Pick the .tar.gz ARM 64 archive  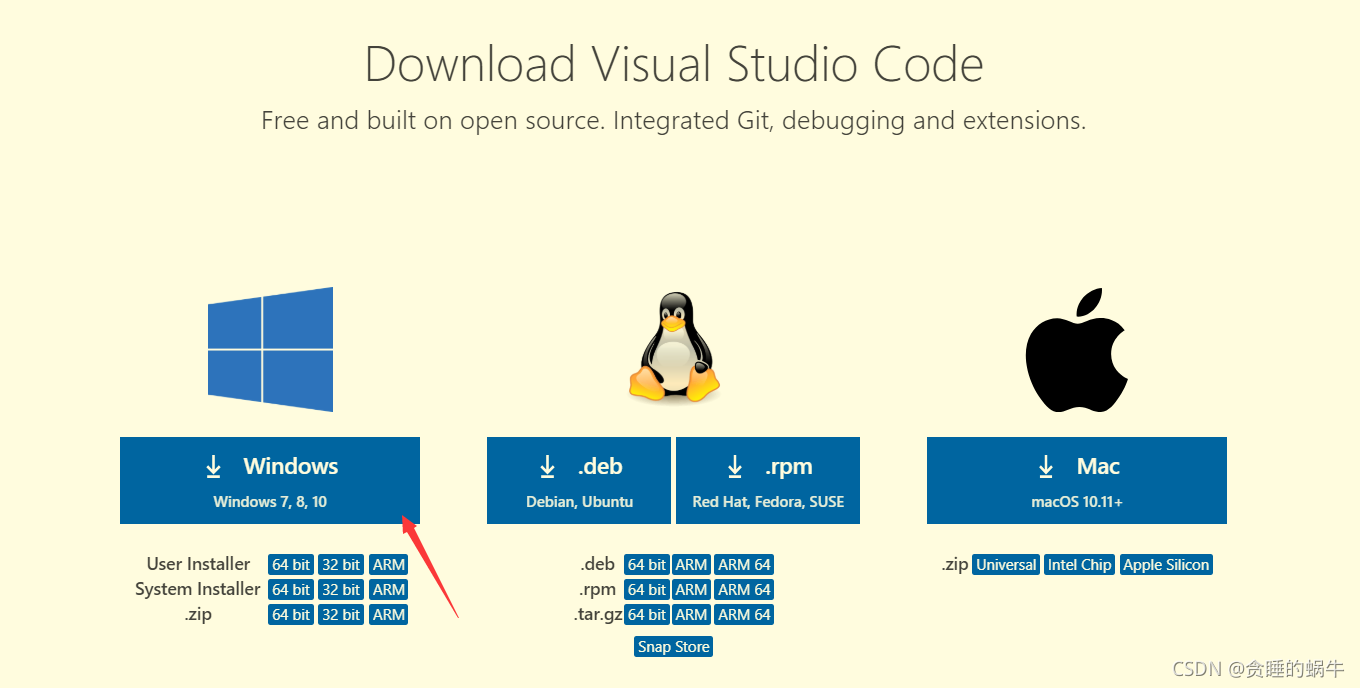(745, 615)
